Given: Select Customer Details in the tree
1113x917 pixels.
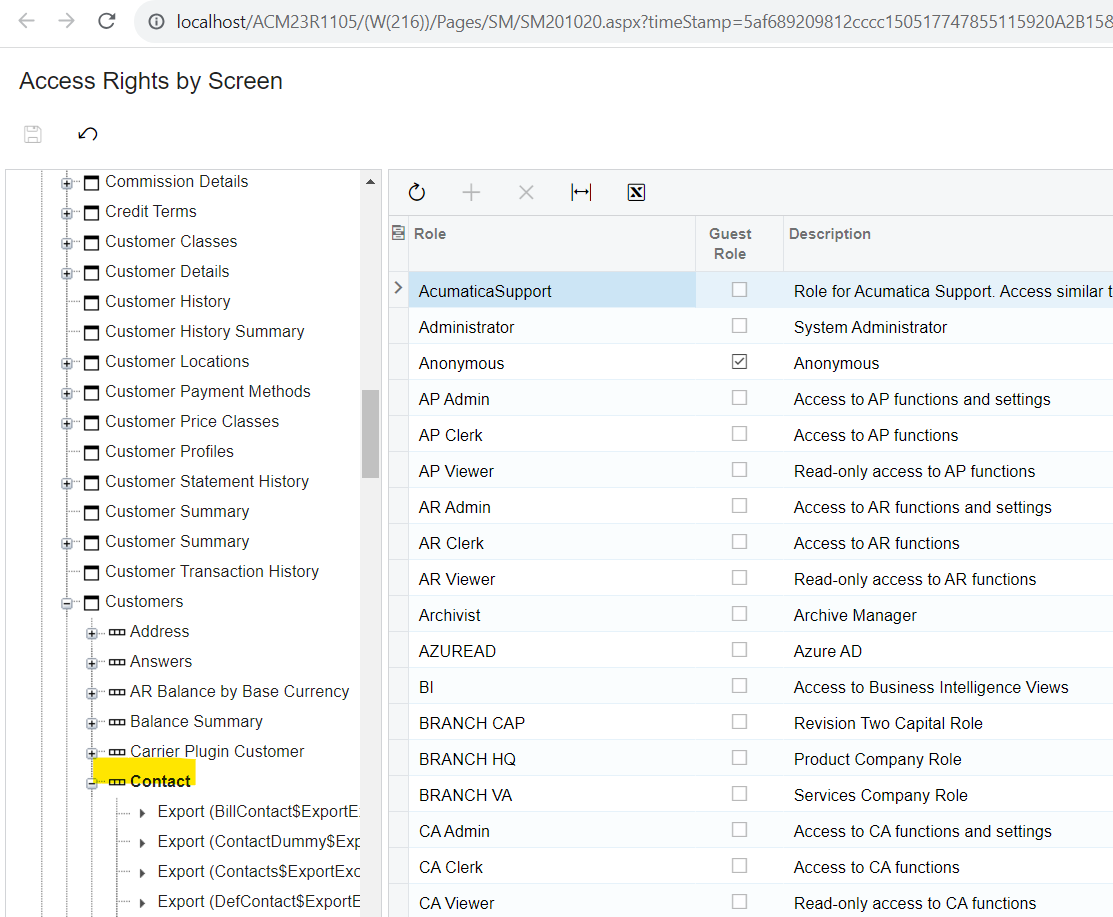Looking at the screenshot, I should (x=167, y=271).
